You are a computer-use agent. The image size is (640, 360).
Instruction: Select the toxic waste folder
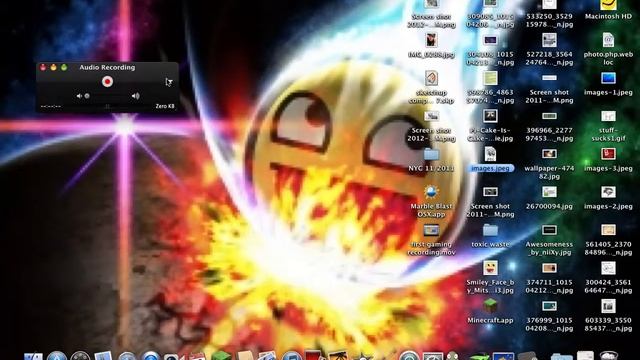tap(490, 230)
